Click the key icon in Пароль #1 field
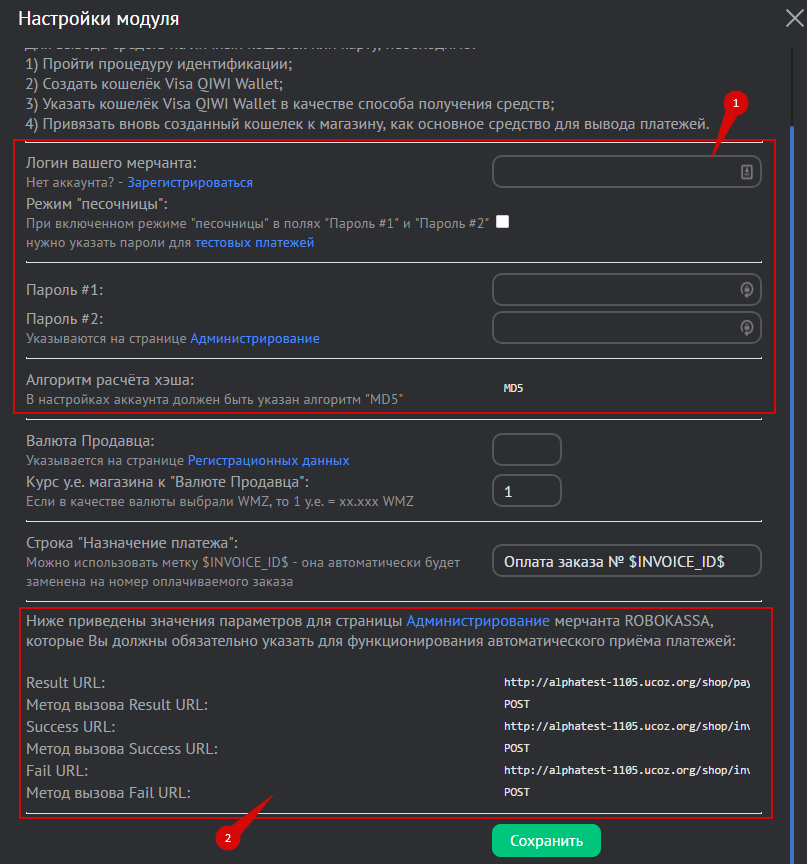 click(x=746, y=290)
